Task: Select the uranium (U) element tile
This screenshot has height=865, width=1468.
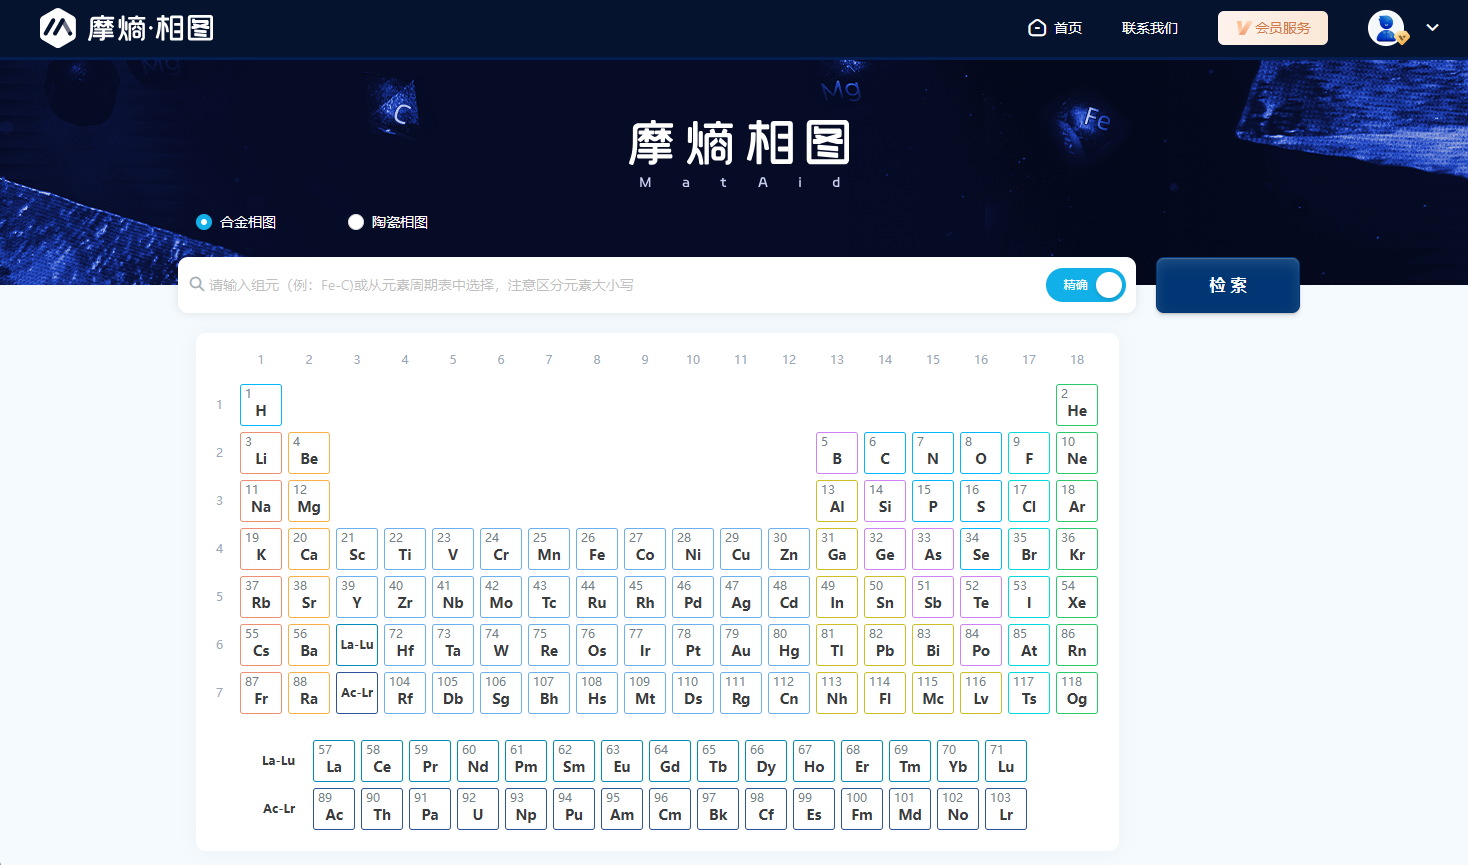Action: click(478, 809)
